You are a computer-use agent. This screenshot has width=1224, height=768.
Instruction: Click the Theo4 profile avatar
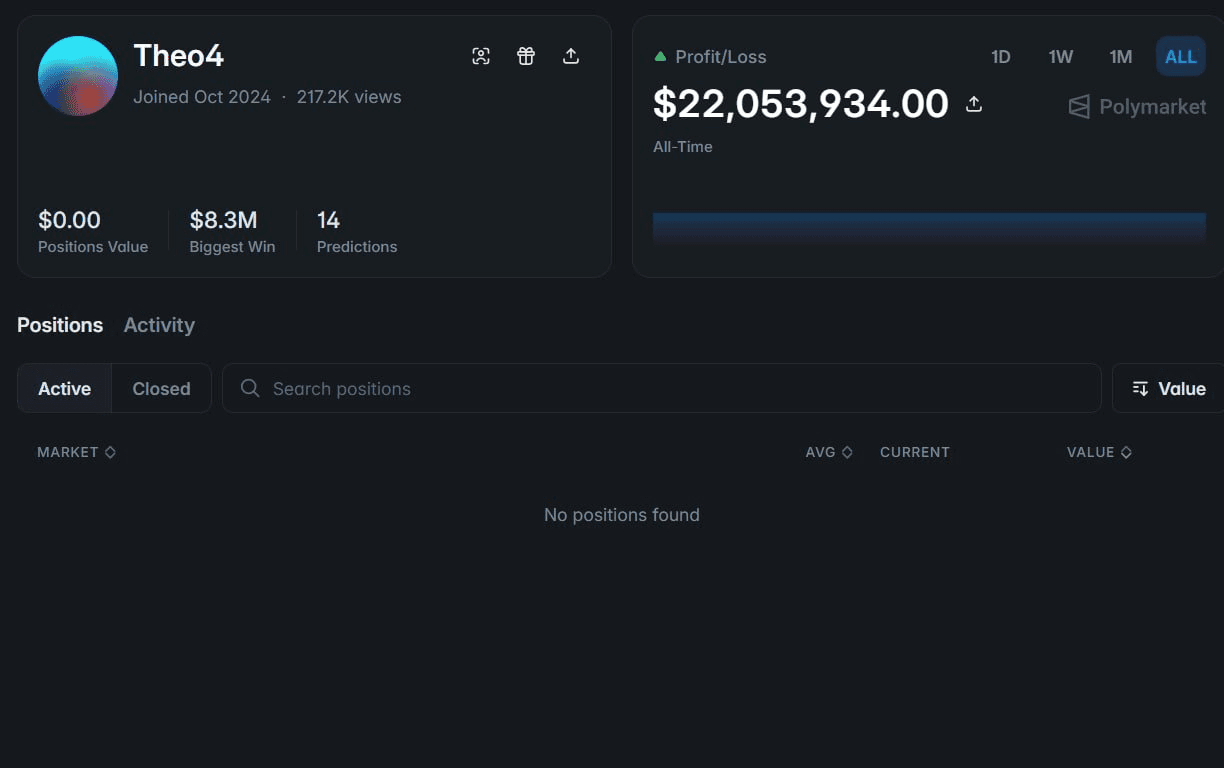click(x=78, y=76)
